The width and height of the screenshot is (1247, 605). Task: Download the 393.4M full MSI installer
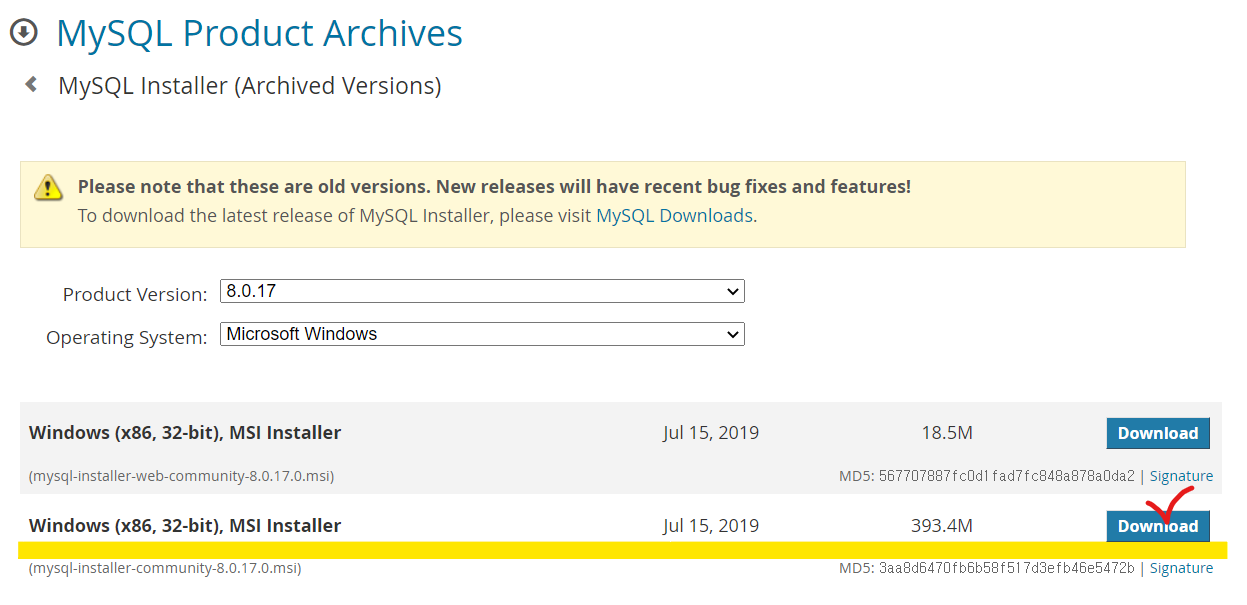[1158, 526]
